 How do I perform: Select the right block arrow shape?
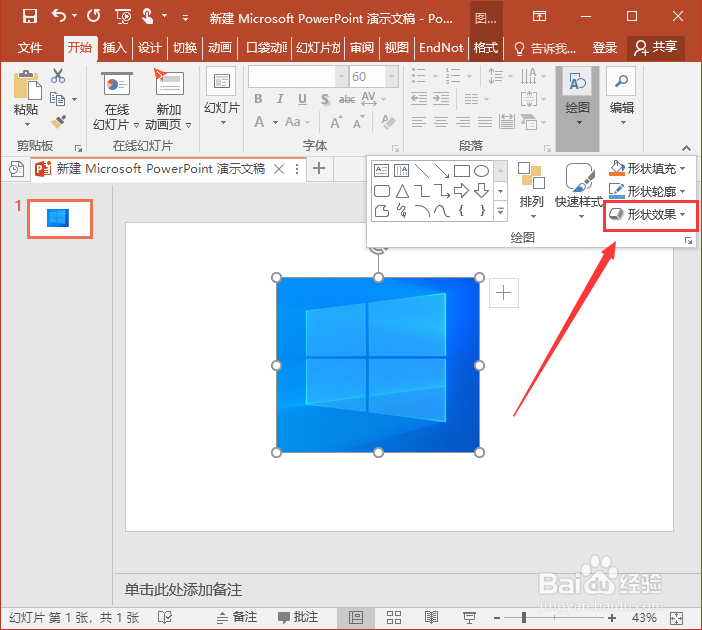(461, 191)
